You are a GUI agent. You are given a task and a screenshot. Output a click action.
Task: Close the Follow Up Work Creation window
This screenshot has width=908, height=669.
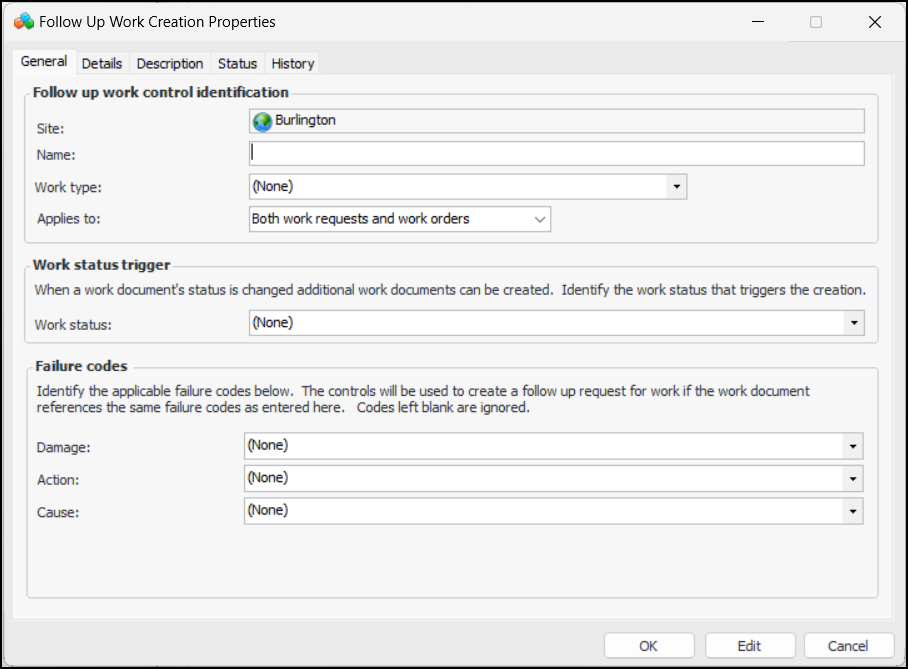pyautogui.click(x=874, y=21)
